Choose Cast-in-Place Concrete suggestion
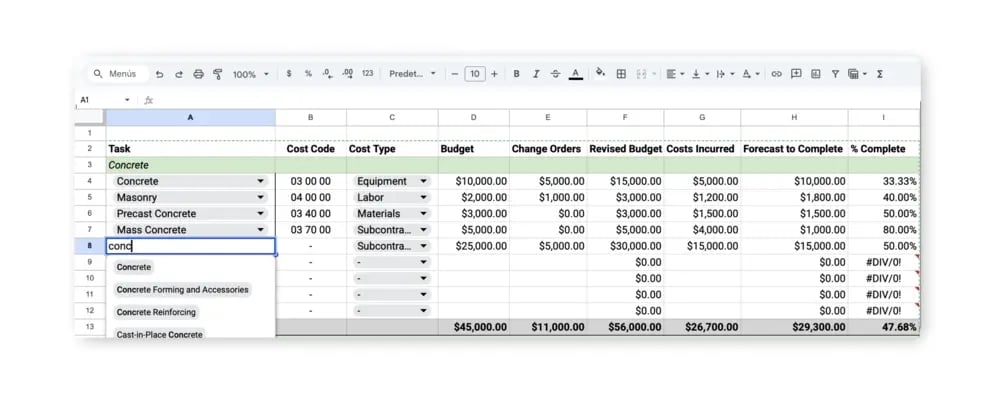This screenshot has width=1000, height=394. [x=159, y=334]
